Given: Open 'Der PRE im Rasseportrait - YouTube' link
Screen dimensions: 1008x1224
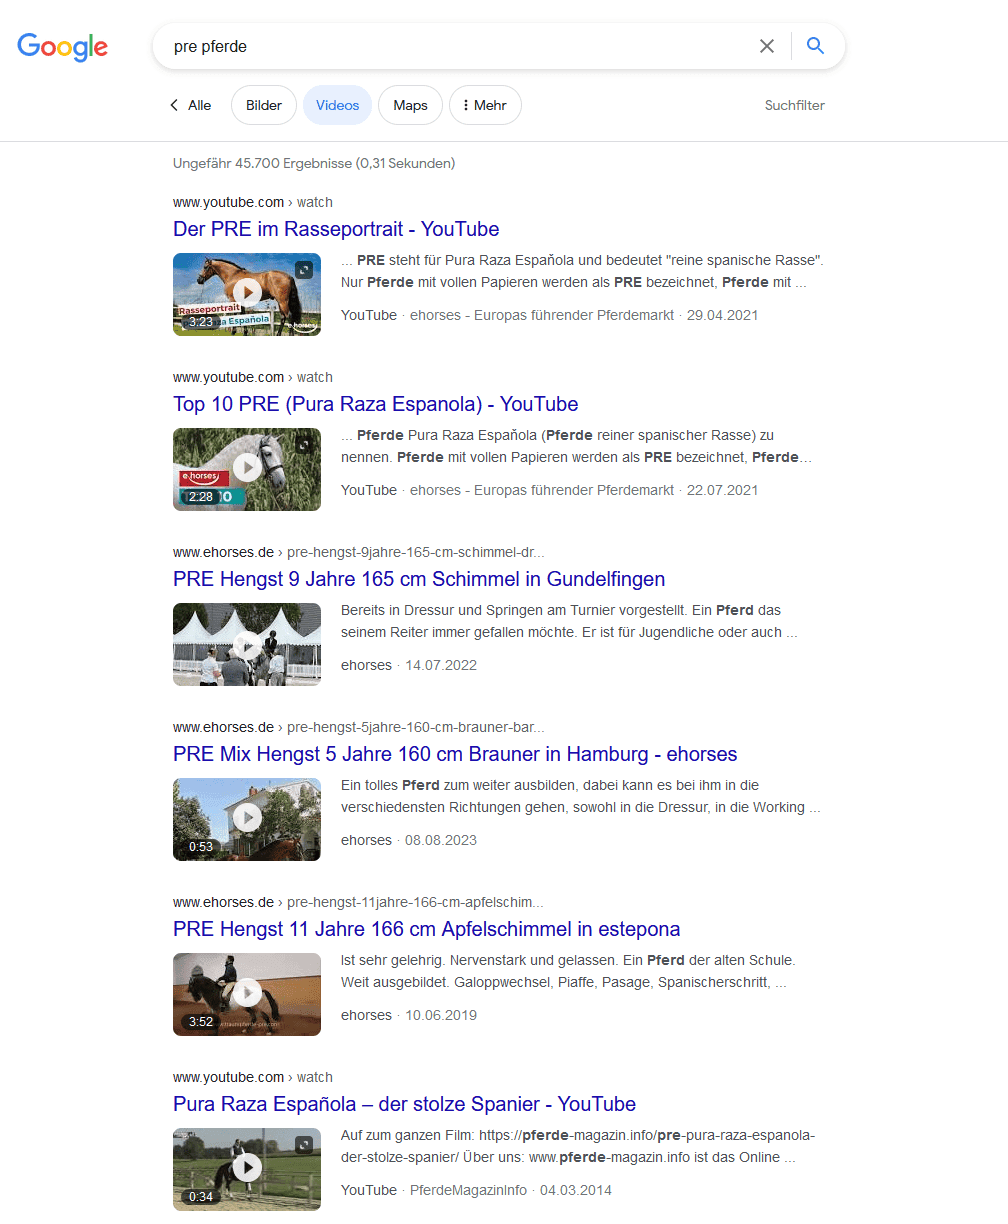Looking at the screenshot, I should pos(336,229).
